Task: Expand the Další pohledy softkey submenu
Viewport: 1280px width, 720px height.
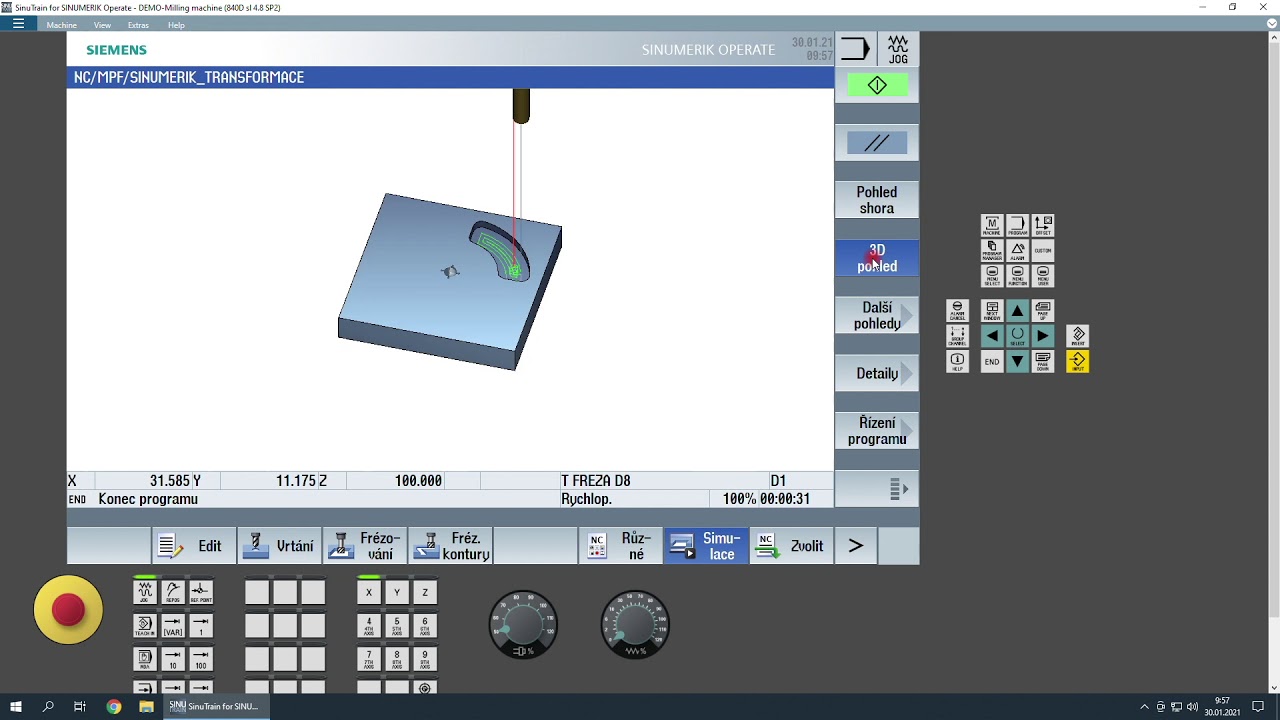Action: (x=877, y=315)
